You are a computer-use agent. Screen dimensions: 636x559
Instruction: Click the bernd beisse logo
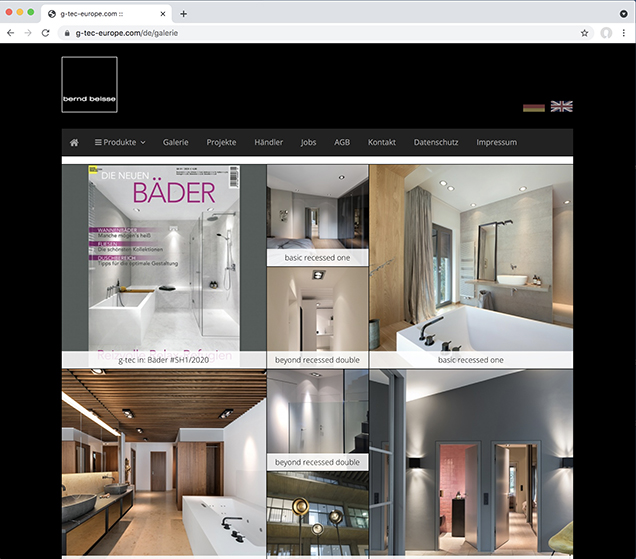89,85
